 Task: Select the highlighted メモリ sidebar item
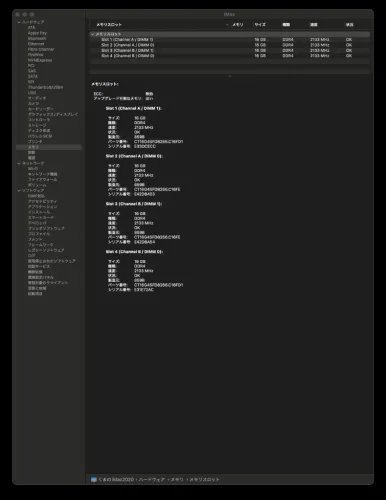pos(49,147)
